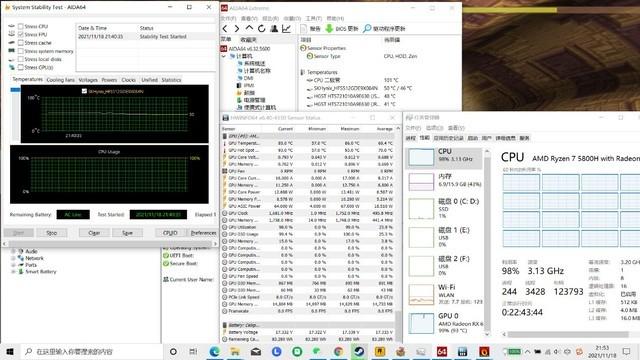This screenshot has height=360, width=640.
Task: Launch Microsoft Edge from taskbar
Action: (214, 351)
